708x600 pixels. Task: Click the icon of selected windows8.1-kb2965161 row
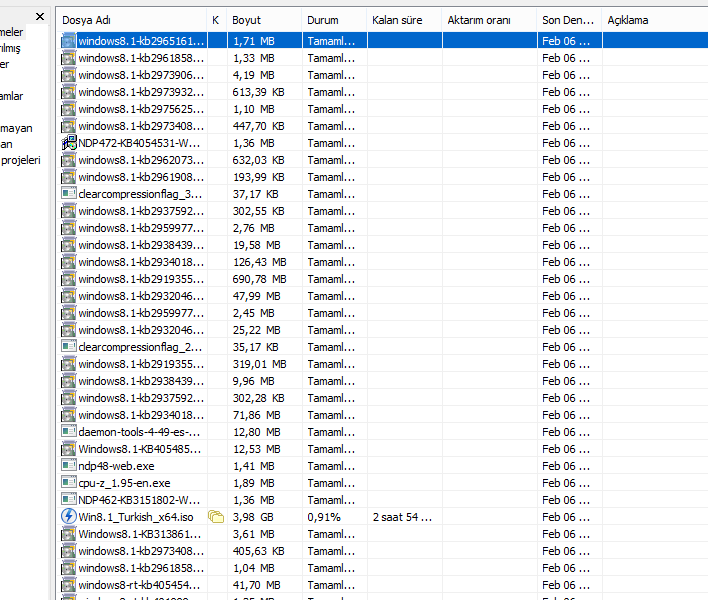[69, 41]
